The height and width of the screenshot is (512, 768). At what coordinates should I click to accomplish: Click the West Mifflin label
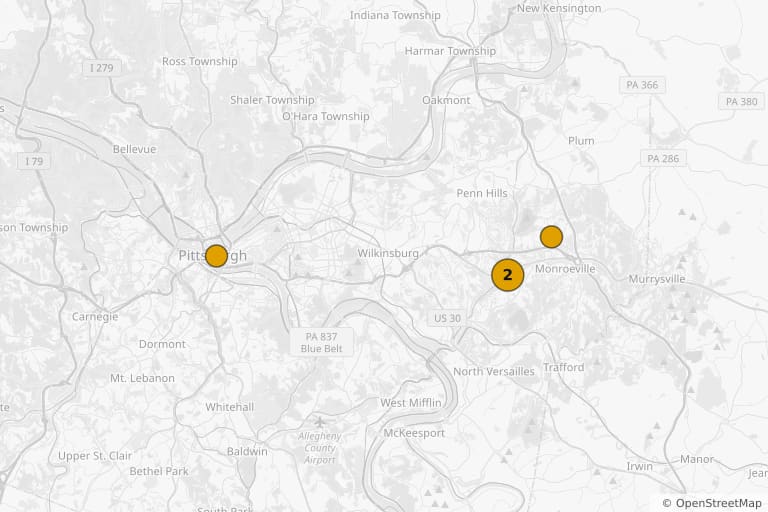(411, 403)
